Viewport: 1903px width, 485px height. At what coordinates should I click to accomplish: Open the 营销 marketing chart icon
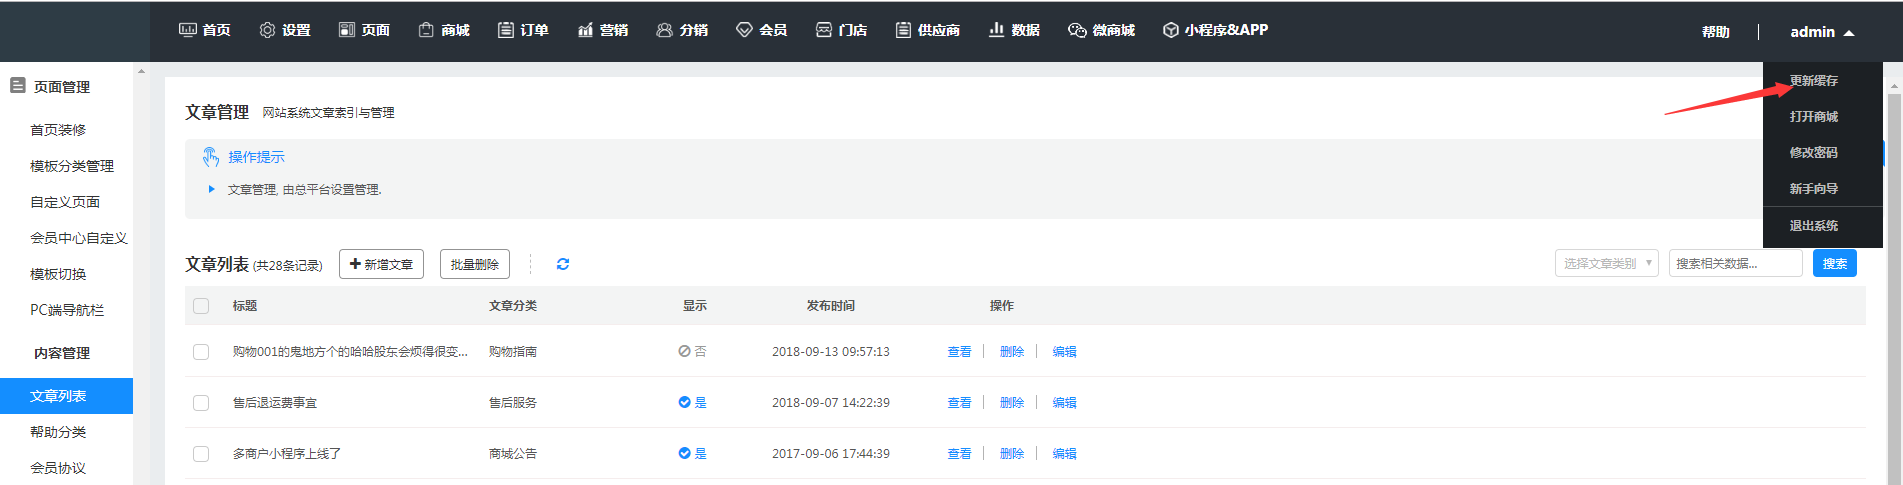pyautogui.click(x=585, y=30)
